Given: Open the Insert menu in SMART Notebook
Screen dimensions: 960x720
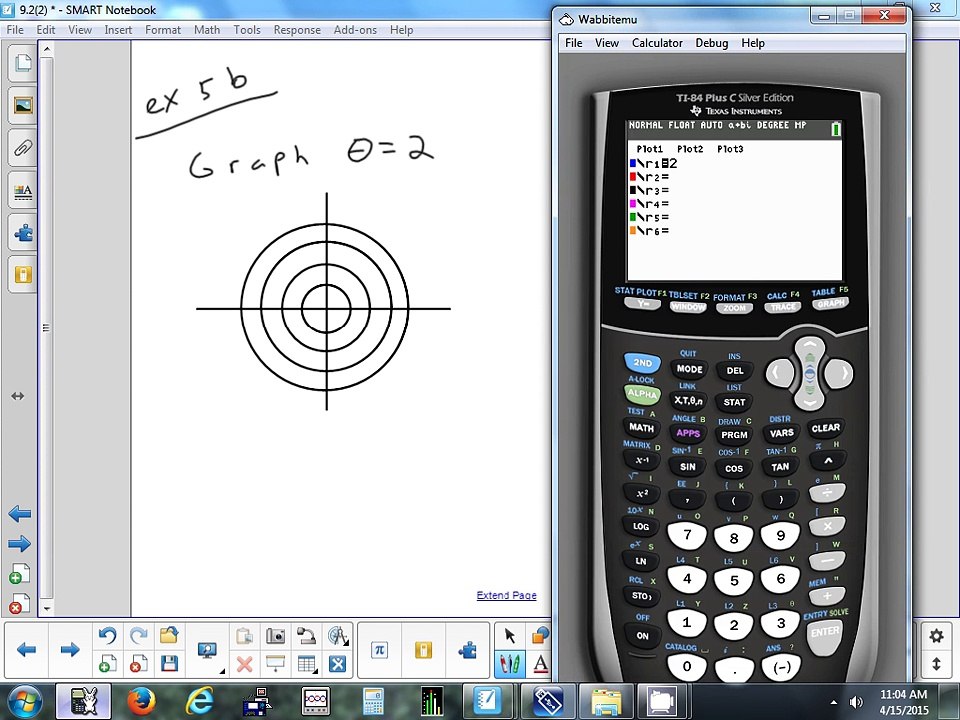Looking at the screenshot, I should click(118, 29).
